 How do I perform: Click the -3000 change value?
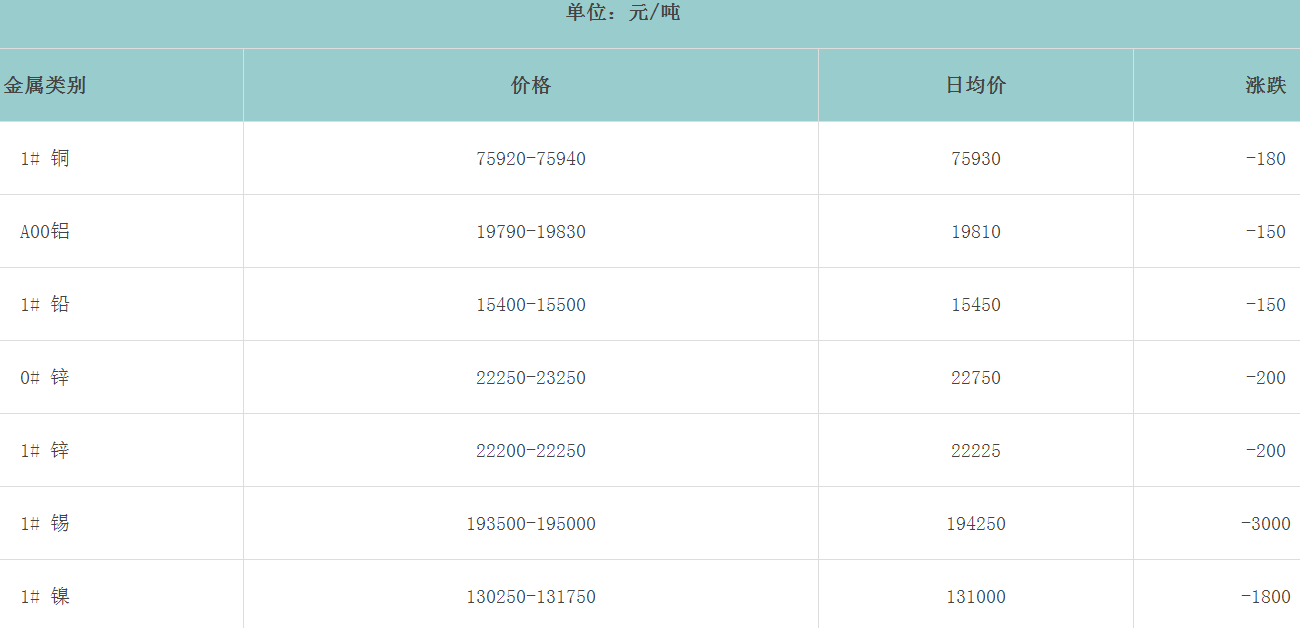1265,523
